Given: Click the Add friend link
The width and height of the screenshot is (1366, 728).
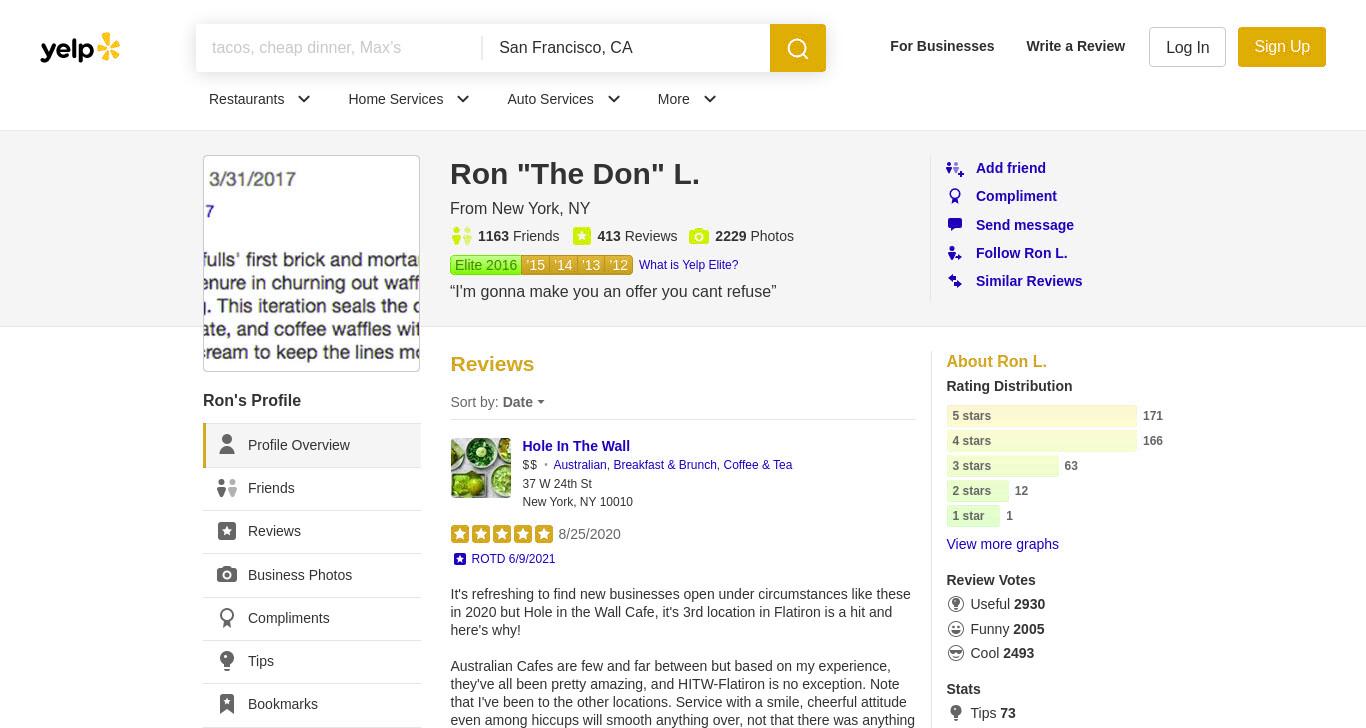Looking at the screenshot, I should point(1011,168).
